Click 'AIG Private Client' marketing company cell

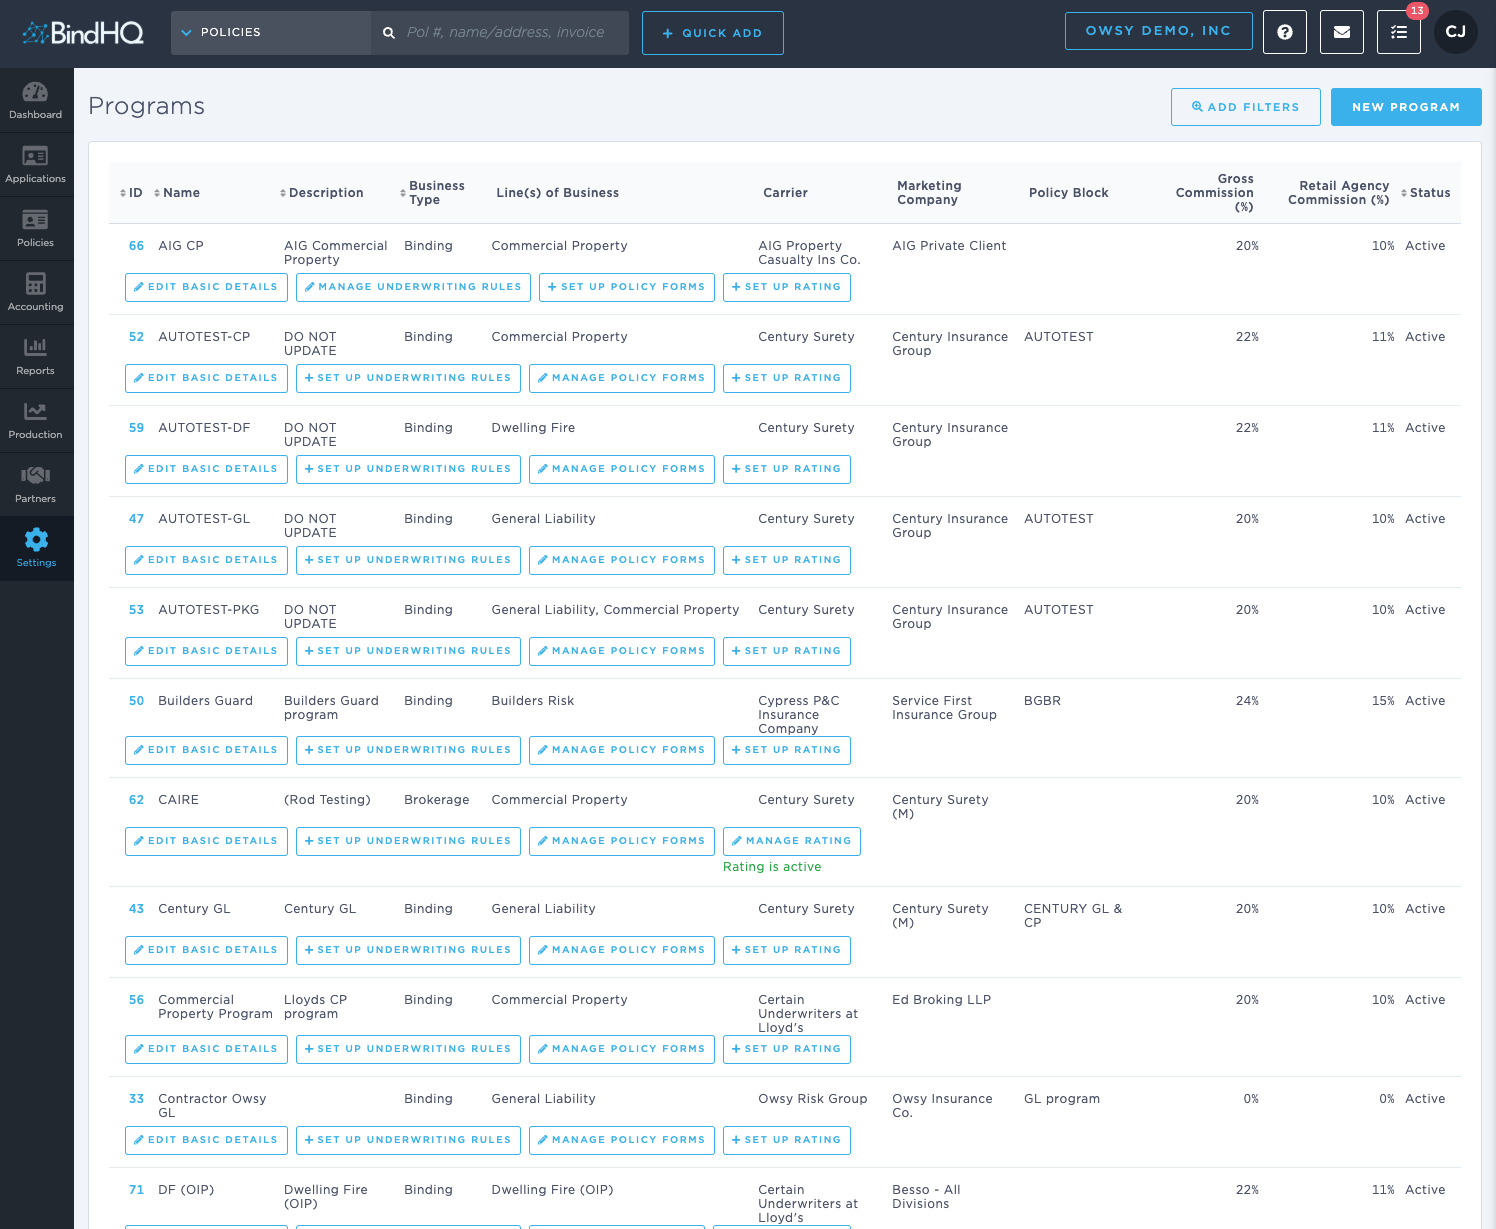(949, 246)
